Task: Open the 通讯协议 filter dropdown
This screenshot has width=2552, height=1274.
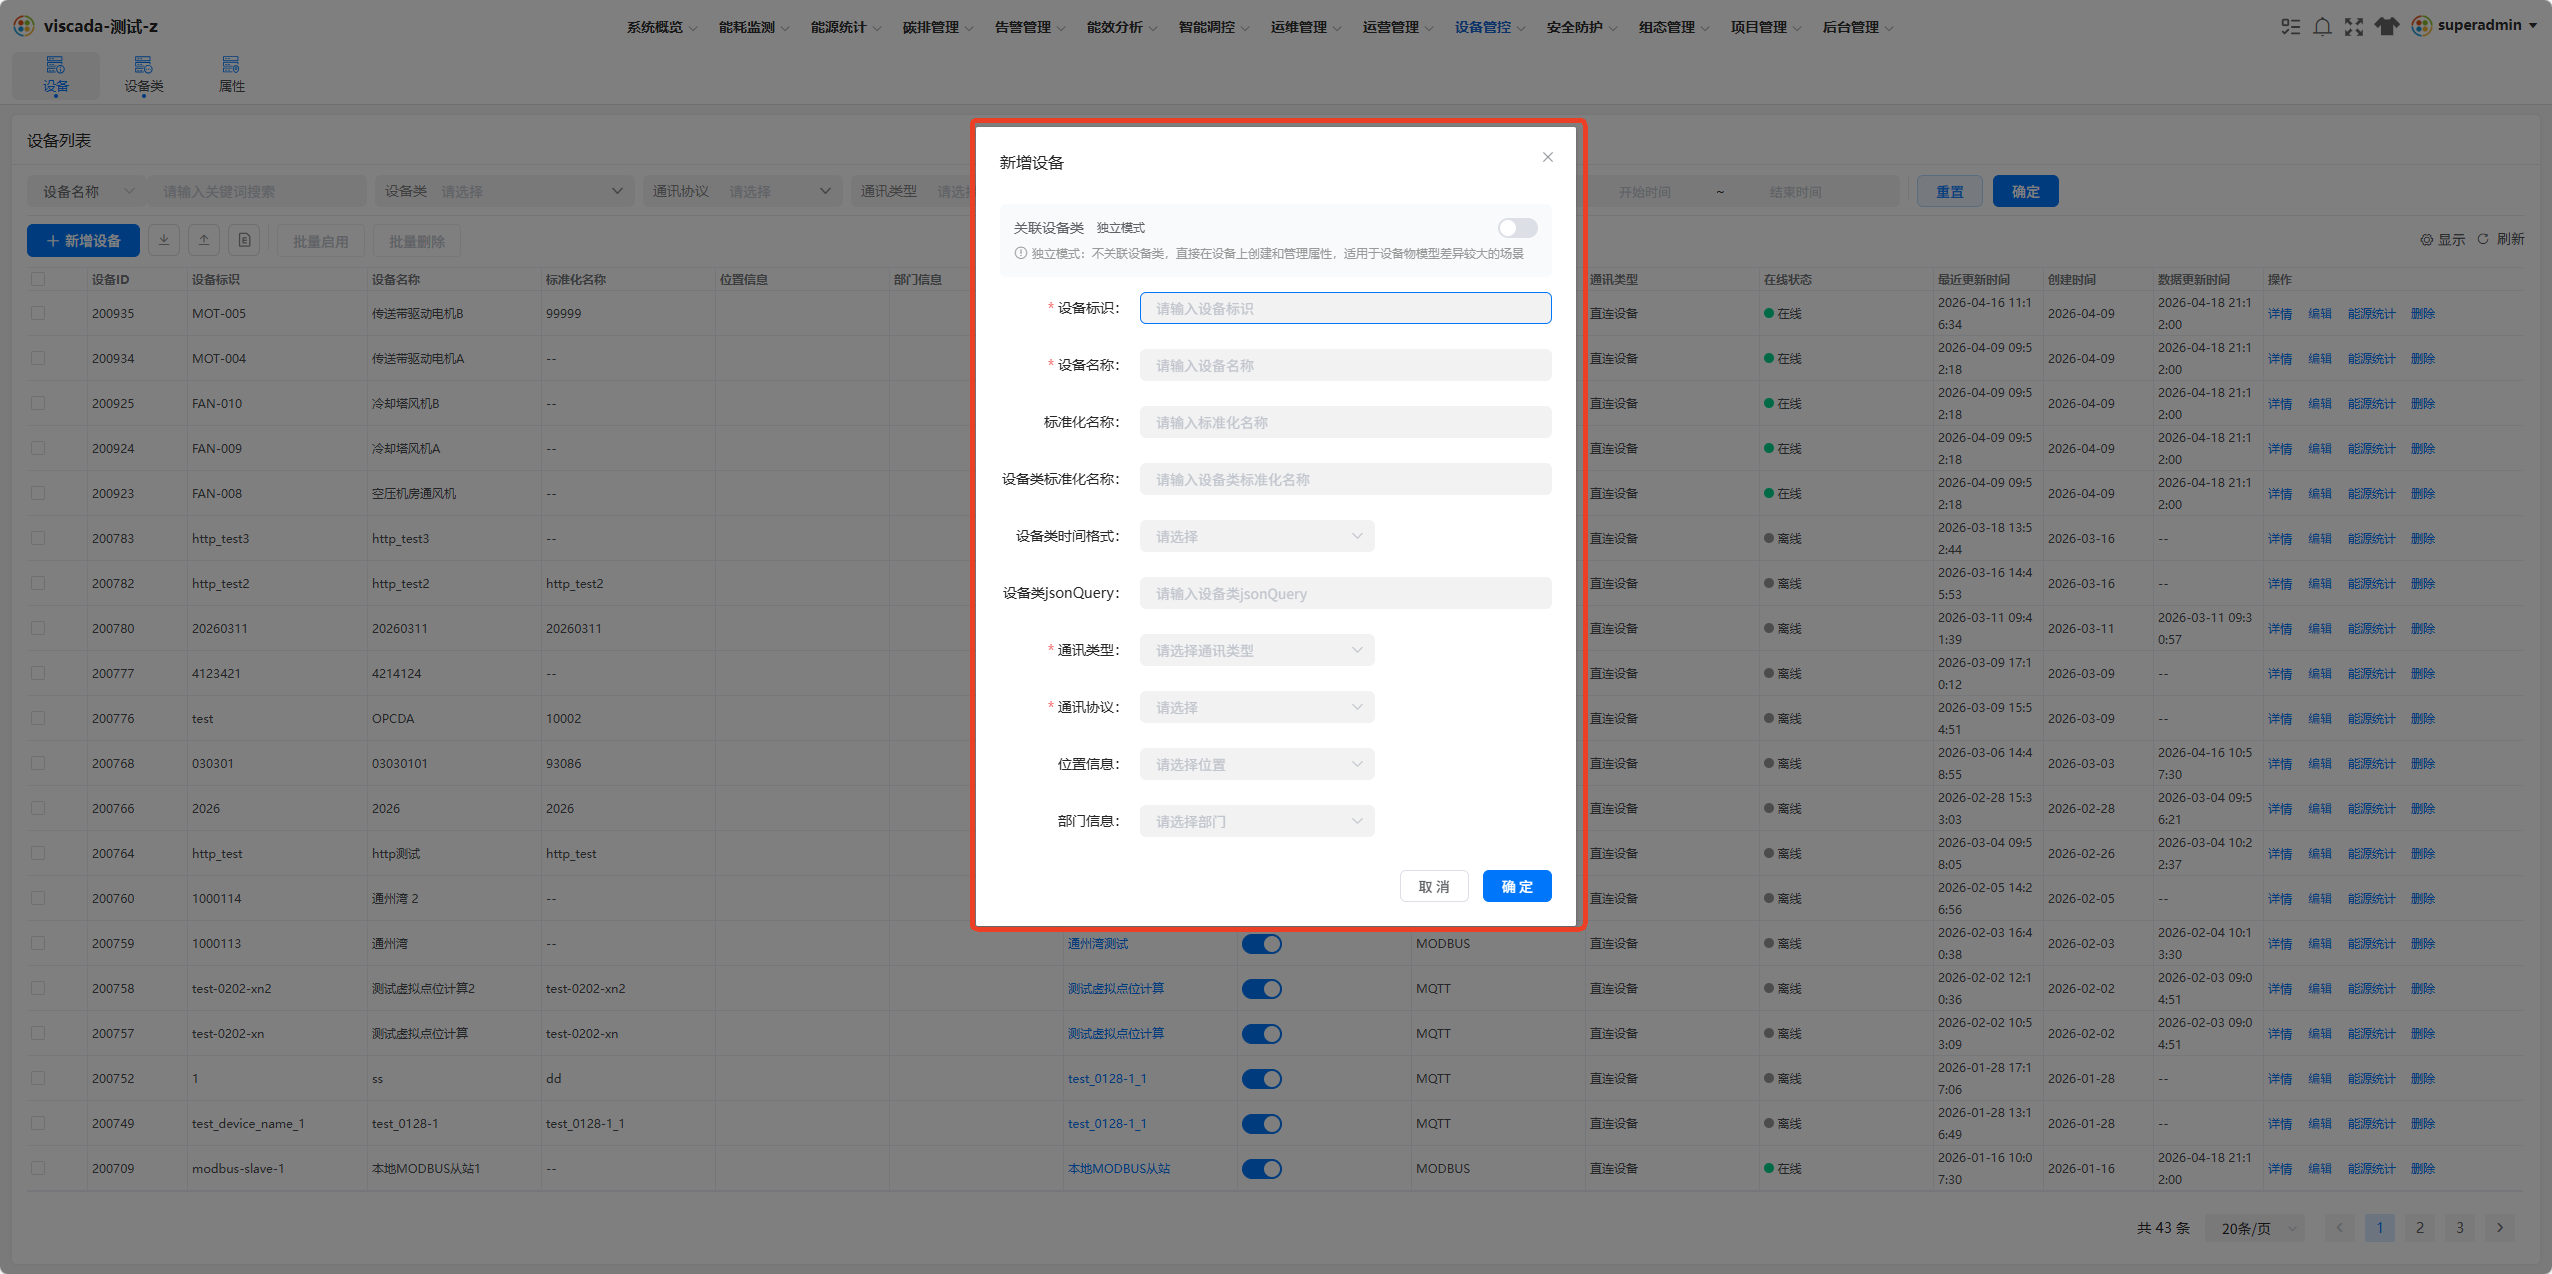Action: 741,191
